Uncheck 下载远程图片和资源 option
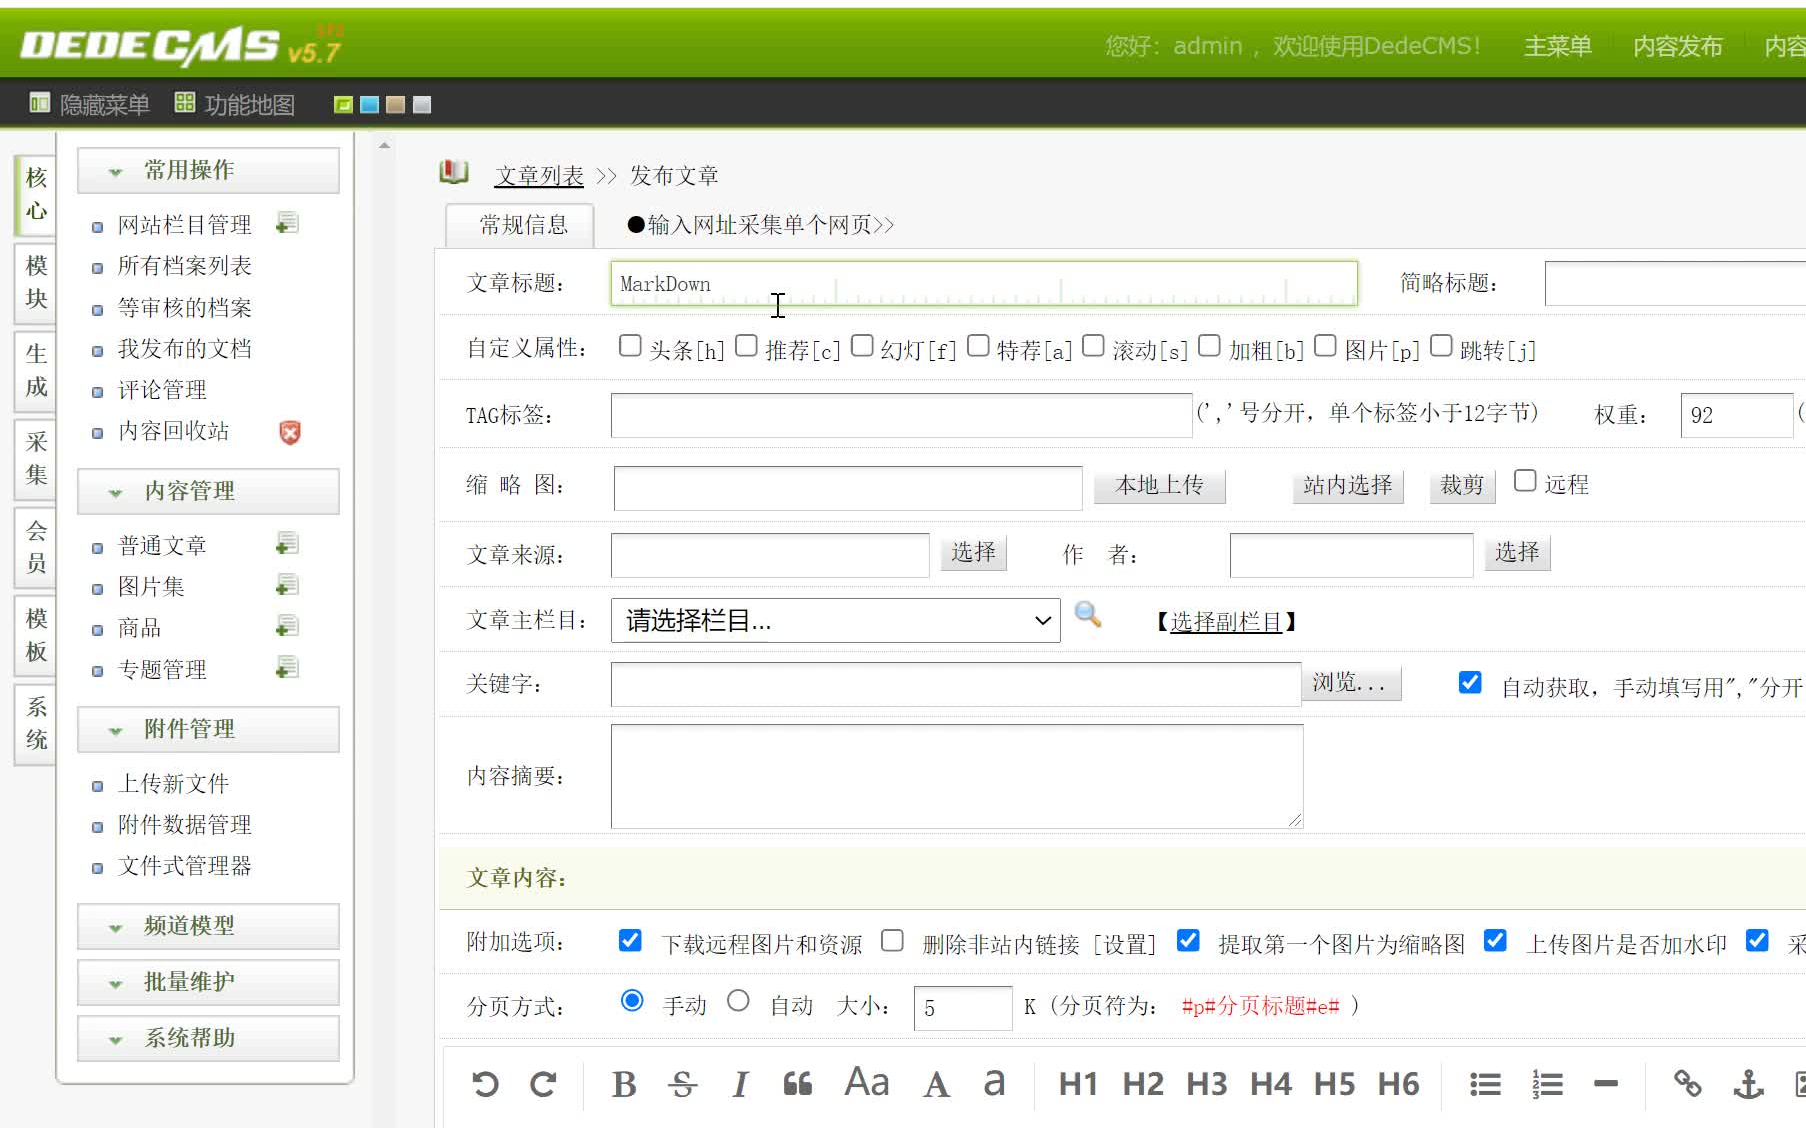Viewport: 1806px width, 1128px height. coord(630,941)
